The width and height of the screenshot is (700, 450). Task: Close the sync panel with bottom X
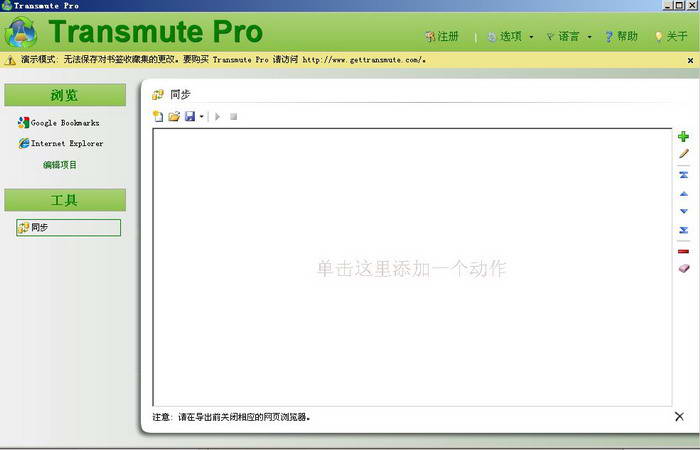click(x=679, y=417)
